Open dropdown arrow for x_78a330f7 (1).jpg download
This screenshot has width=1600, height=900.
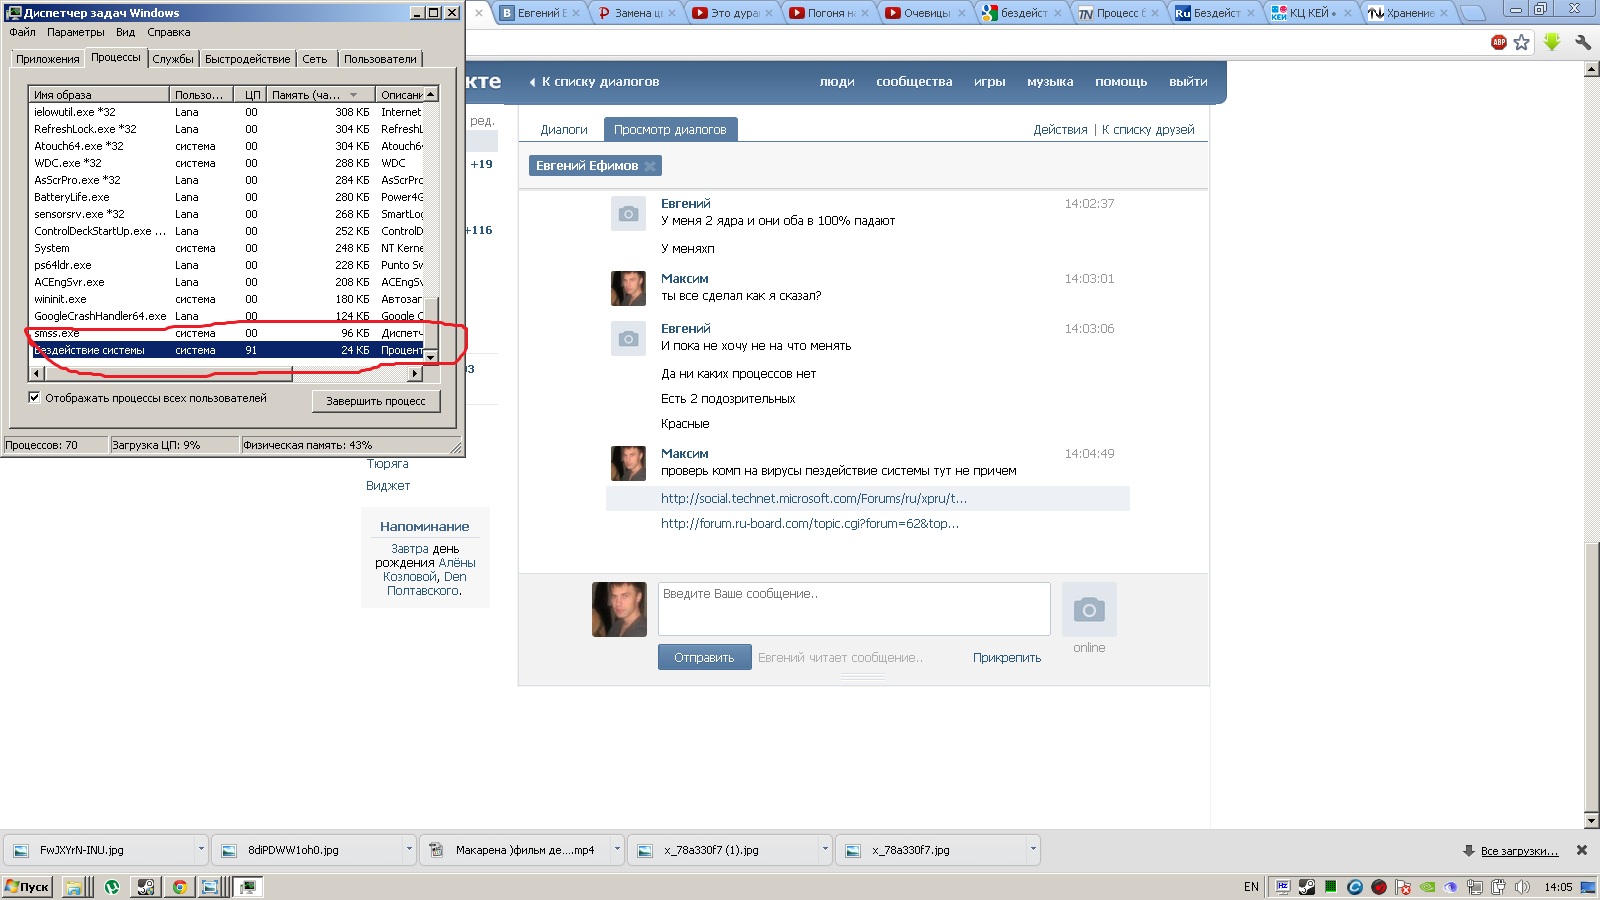[825, 850]
